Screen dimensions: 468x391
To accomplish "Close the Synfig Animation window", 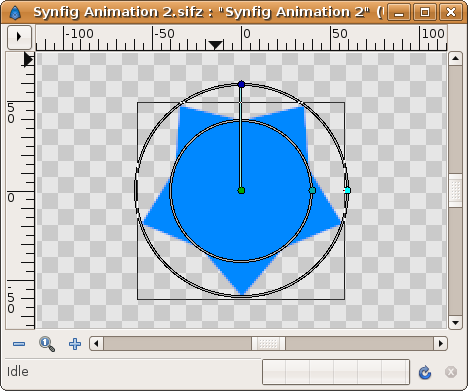I will click(x=451, y=13).
